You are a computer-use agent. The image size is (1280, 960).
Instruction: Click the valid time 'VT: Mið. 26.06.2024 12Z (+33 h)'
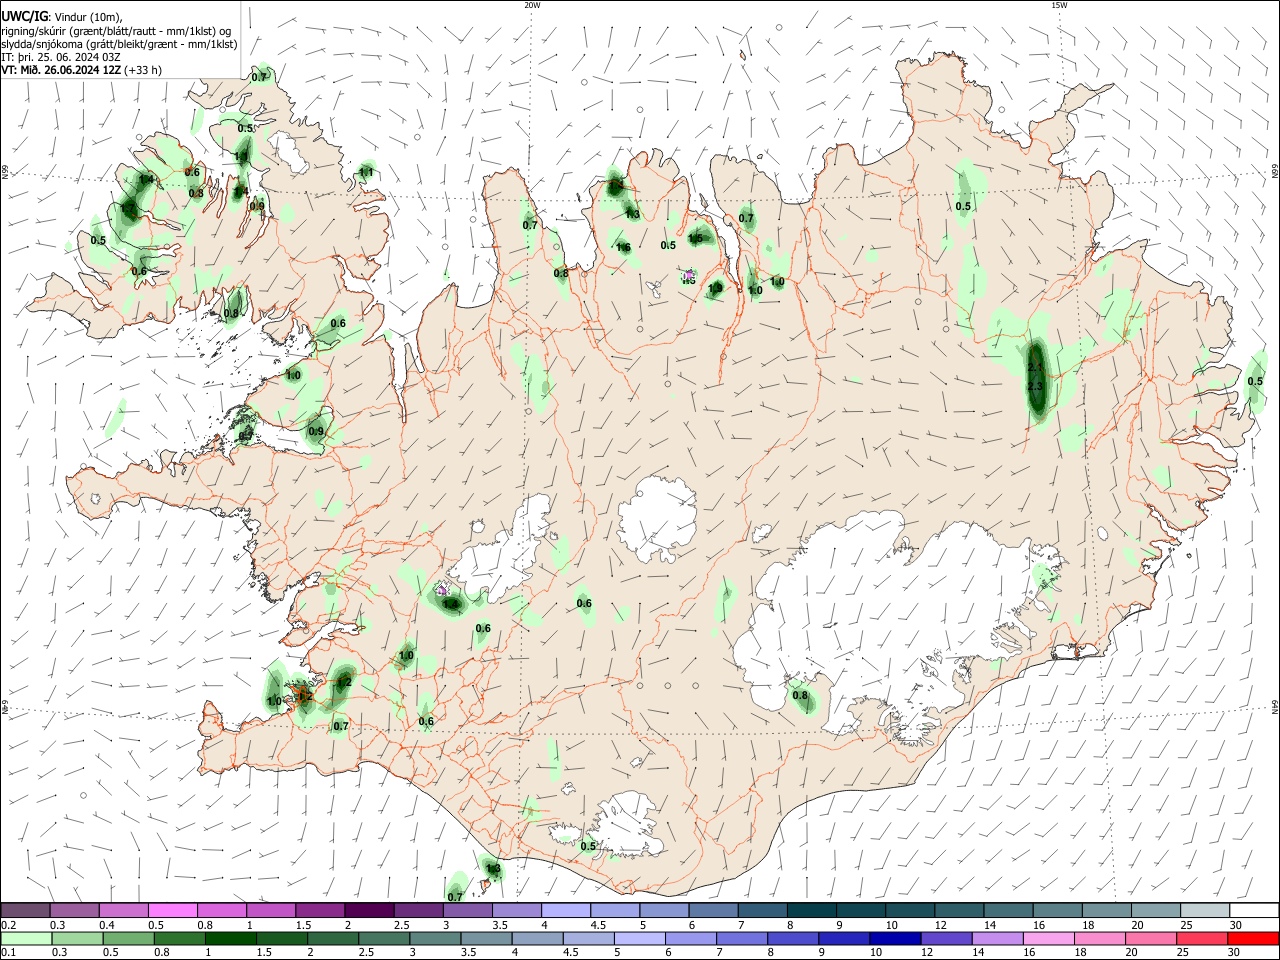pyautogui.click(x=81, y=70)
